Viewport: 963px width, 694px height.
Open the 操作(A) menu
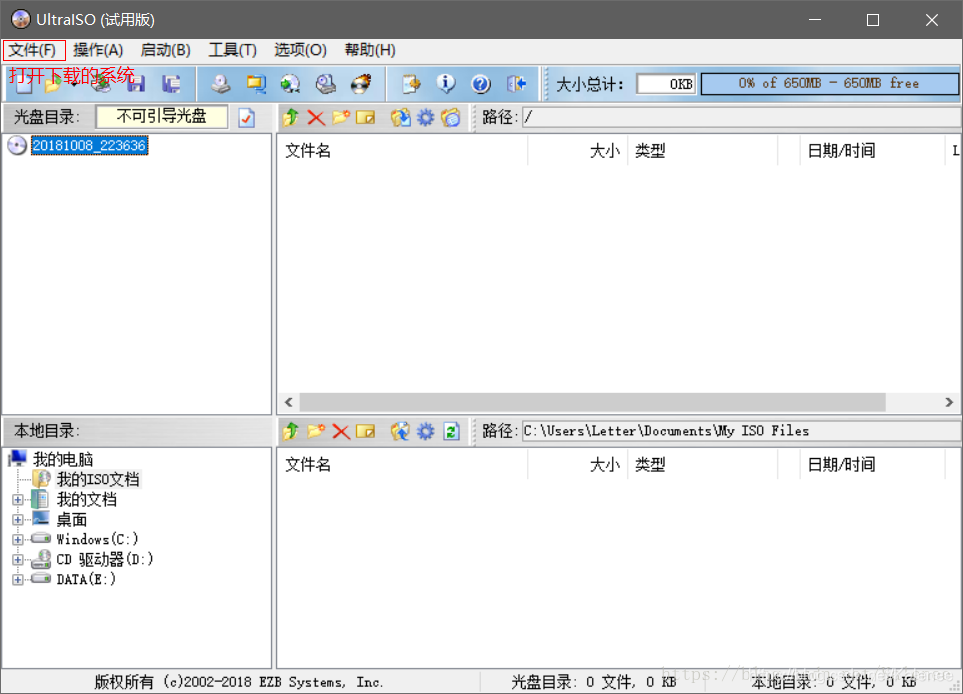(98, 50)
